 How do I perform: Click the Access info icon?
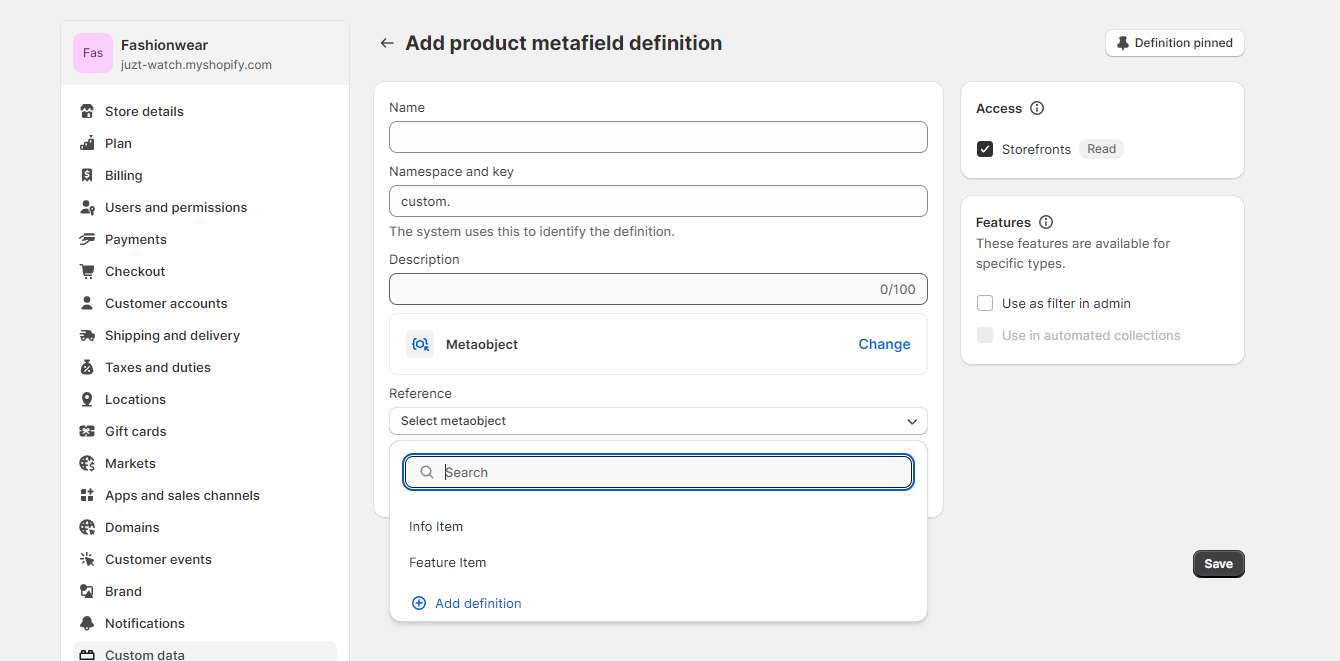pyautogui.click(x=1037, y=108)
